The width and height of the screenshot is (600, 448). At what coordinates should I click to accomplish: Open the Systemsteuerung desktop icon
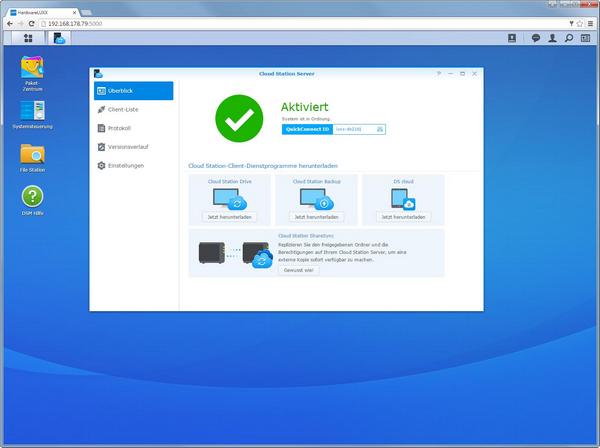pyautogui.click(x=32, y=115)
